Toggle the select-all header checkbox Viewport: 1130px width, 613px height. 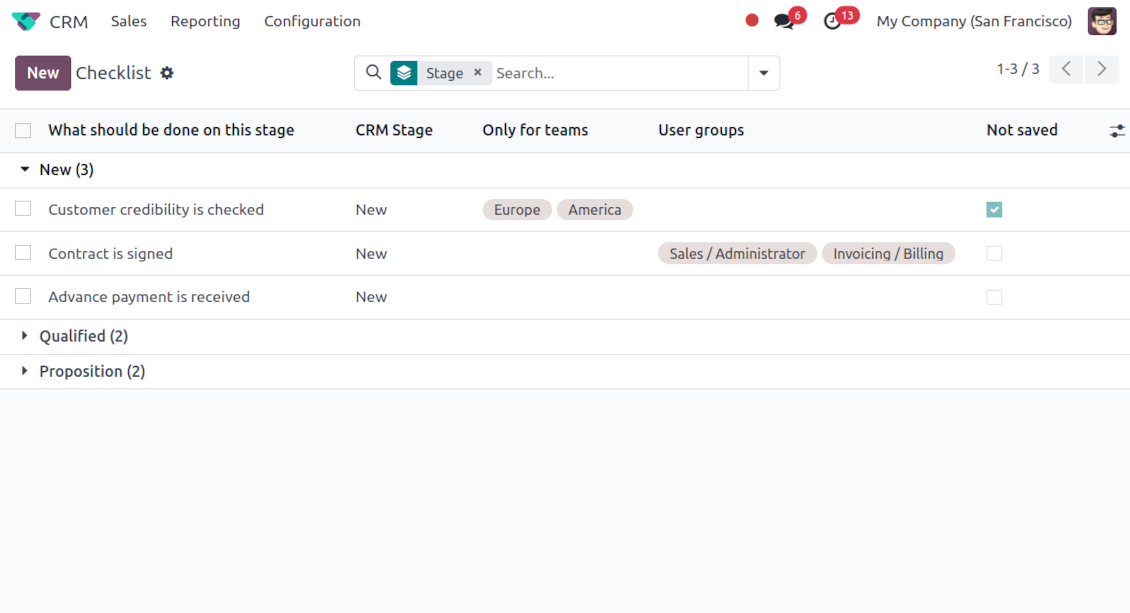23,130
